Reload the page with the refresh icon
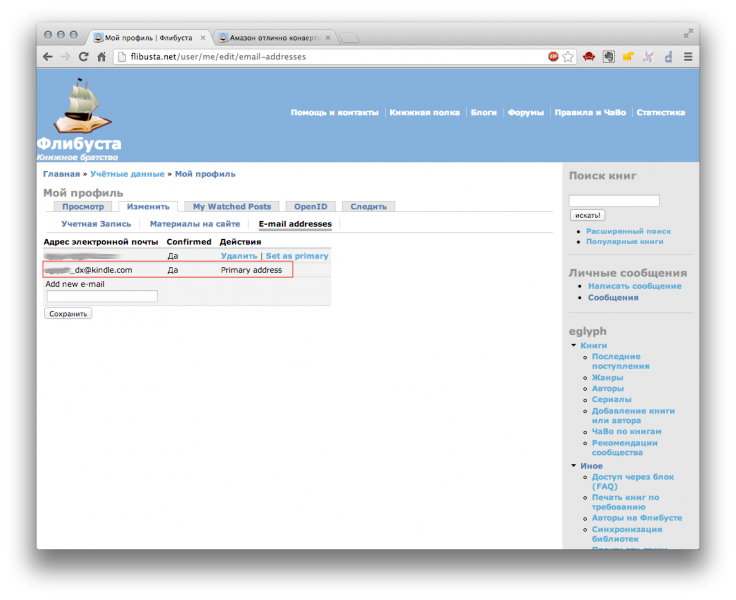Image resolution: width=736 pixels, height=600 pixels. tap(83, 57)
